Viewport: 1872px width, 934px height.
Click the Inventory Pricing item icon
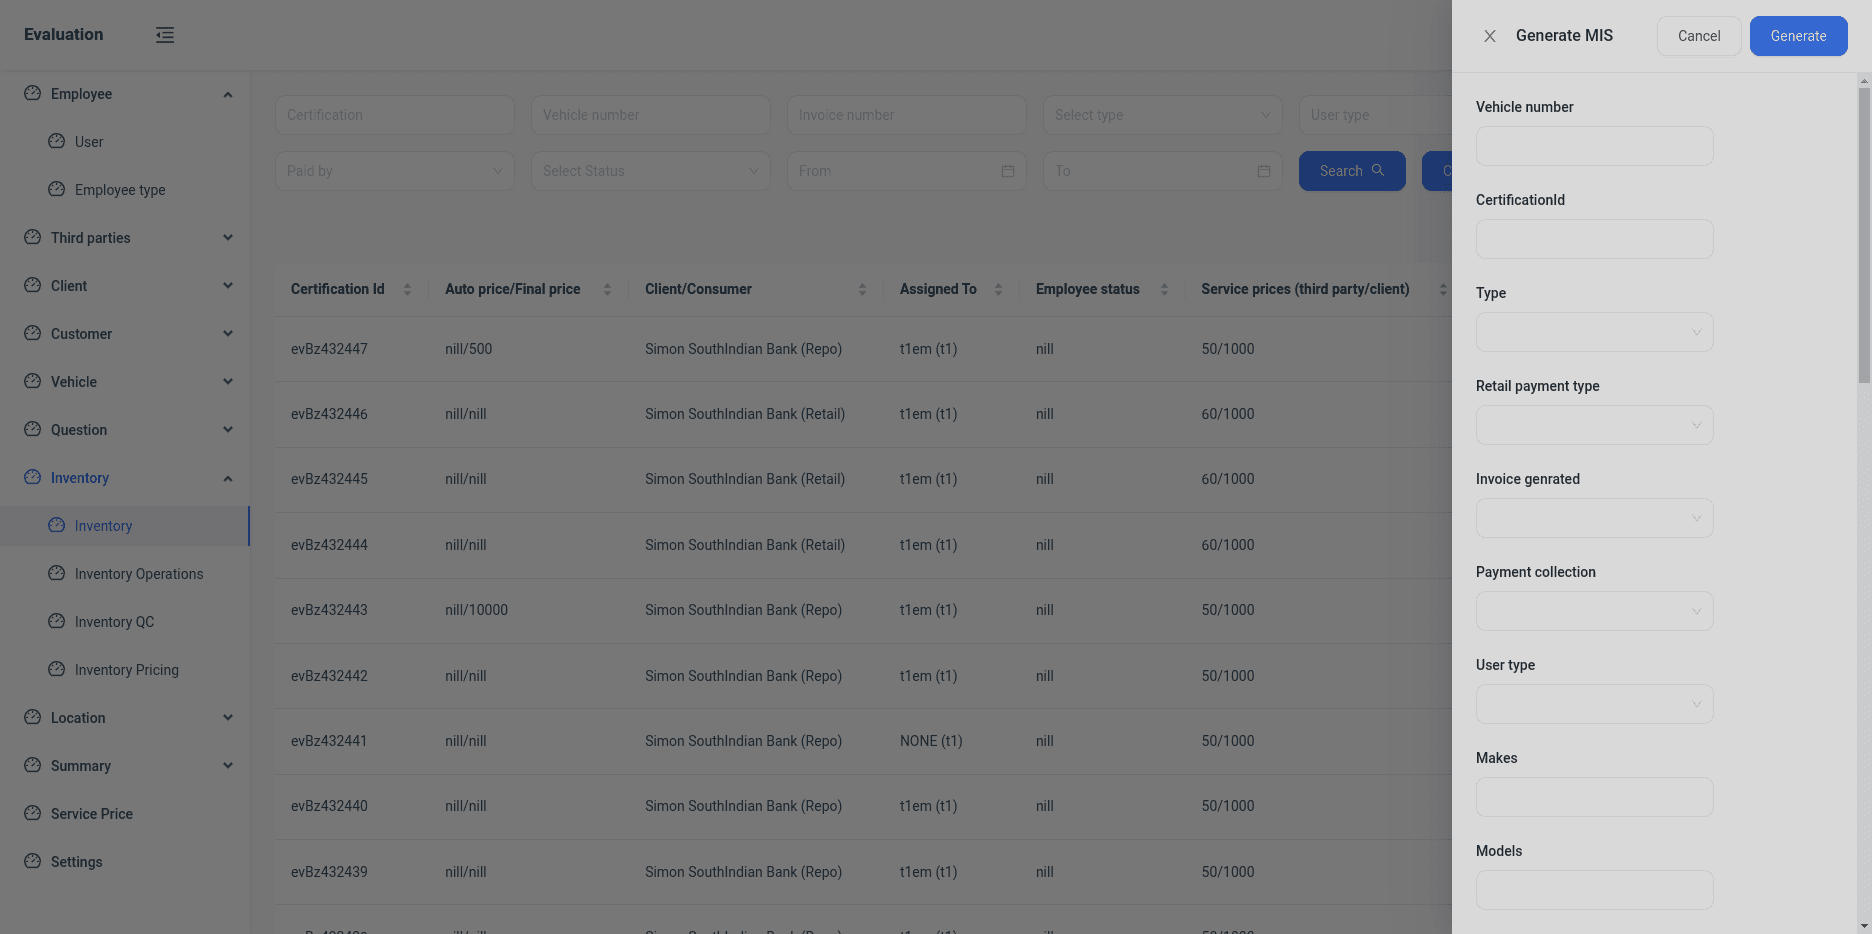[57, 669]
